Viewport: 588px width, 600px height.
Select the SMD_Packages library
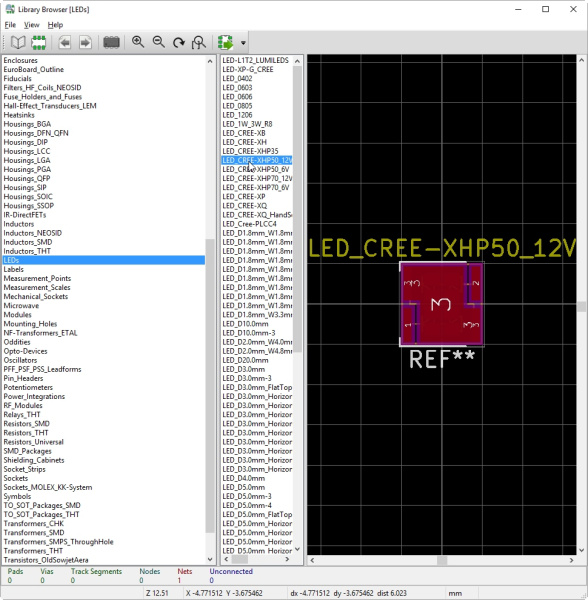tap(28, 451)
